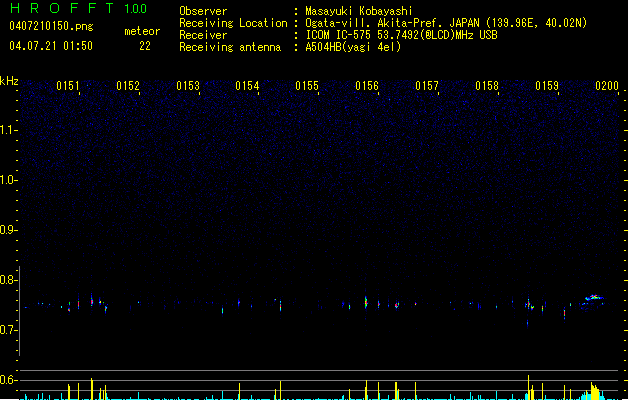This screenshot has height=400, width=629.
Task: Click the Observer label
Action: pyautogui.click(x=203, y=11)
